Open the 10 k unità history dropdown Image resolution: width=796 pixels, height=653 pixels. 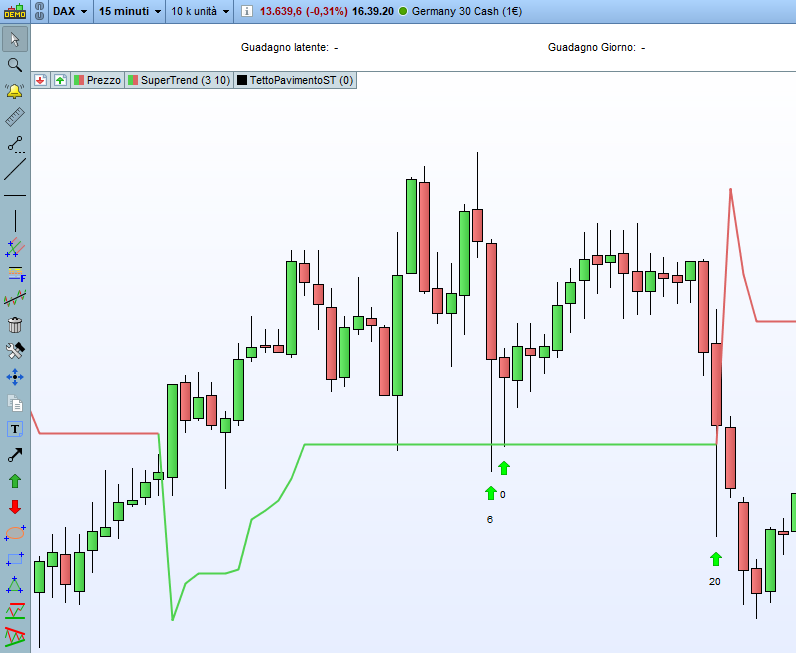coord(200,11)
